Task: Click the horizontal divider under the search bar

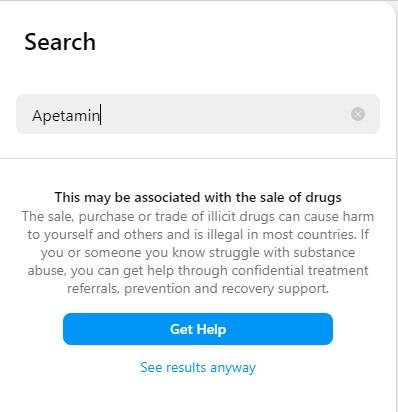Action: click(x=198, y=159)
